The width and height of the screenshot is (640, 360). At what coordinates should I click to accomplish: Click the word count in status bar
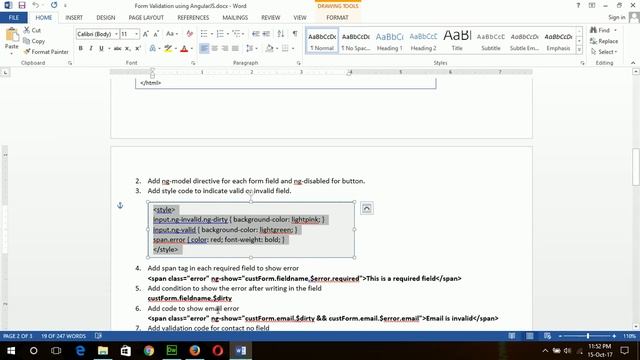pyautogui.click(x=63, y=336)
